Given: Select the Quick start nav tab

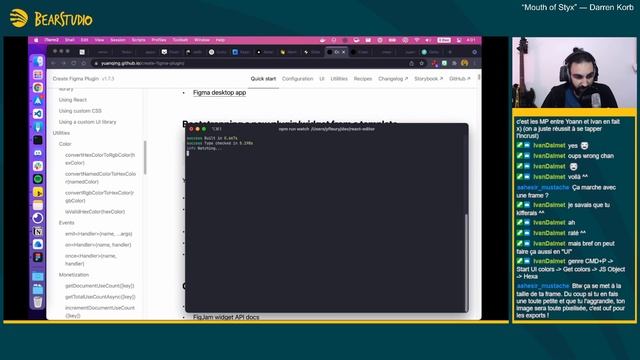Looking at the screenshot, I should 263,79.
